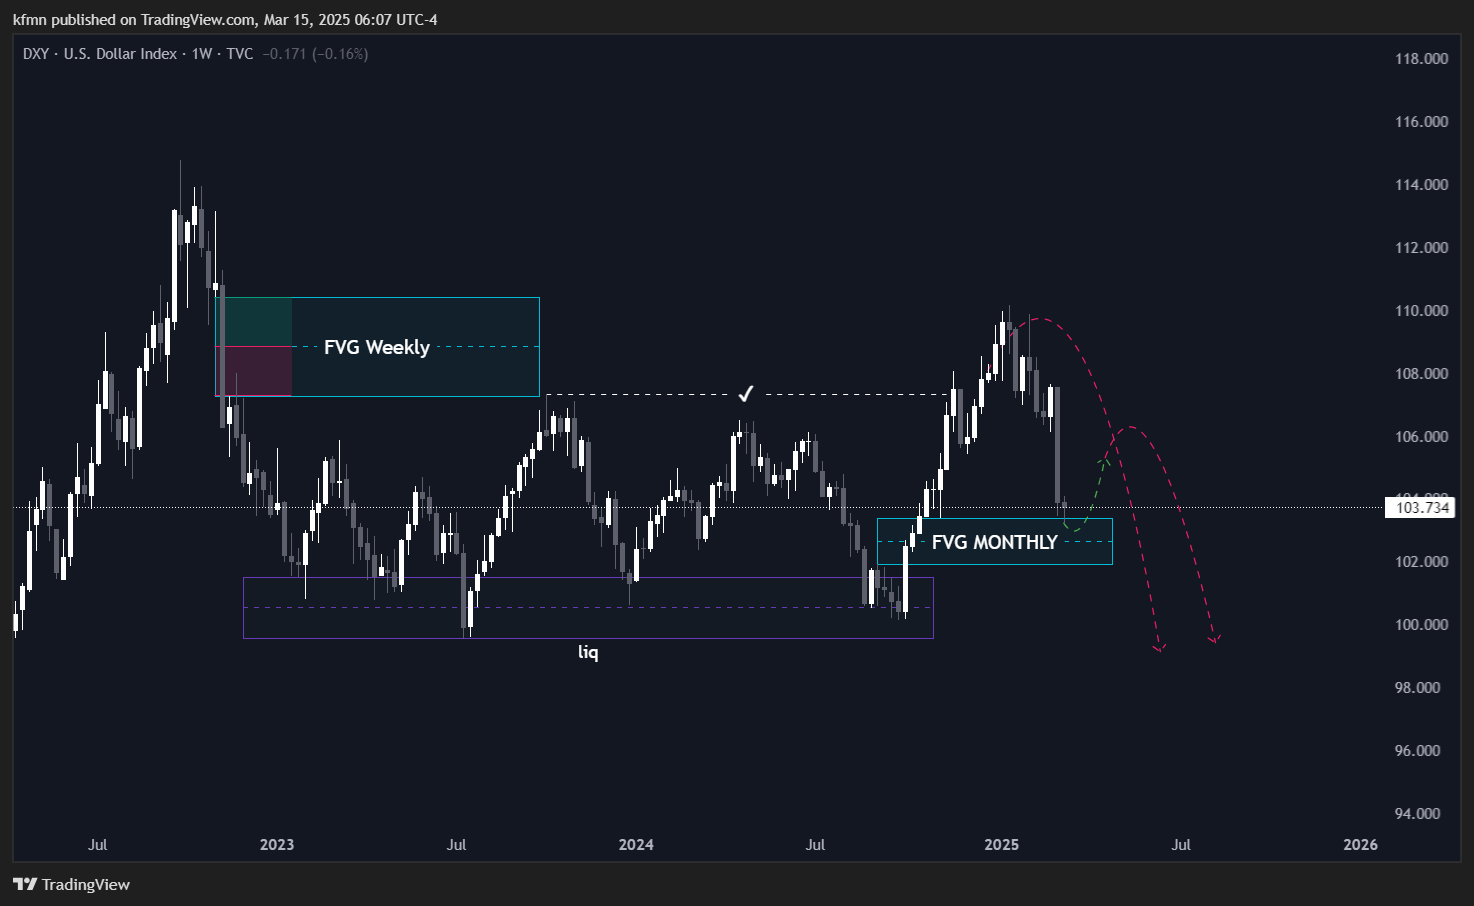Select the 'FVG MONTHLY' label text

tap(994, 542)
